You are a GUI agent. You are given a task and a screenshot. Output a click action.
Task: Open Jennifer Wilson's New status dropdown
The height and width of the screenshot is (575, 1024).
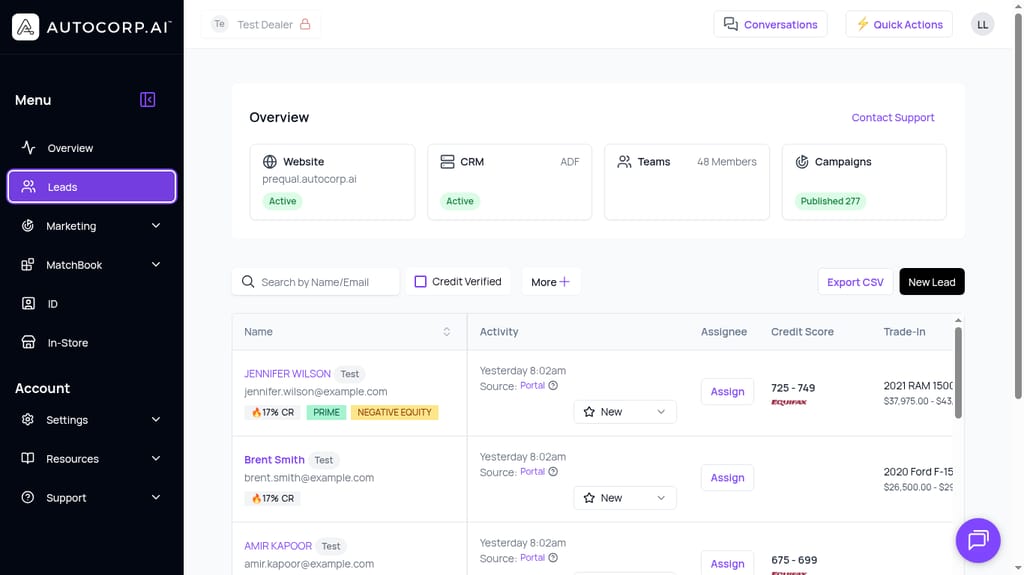pyautogui.click(x=625, y=412)
